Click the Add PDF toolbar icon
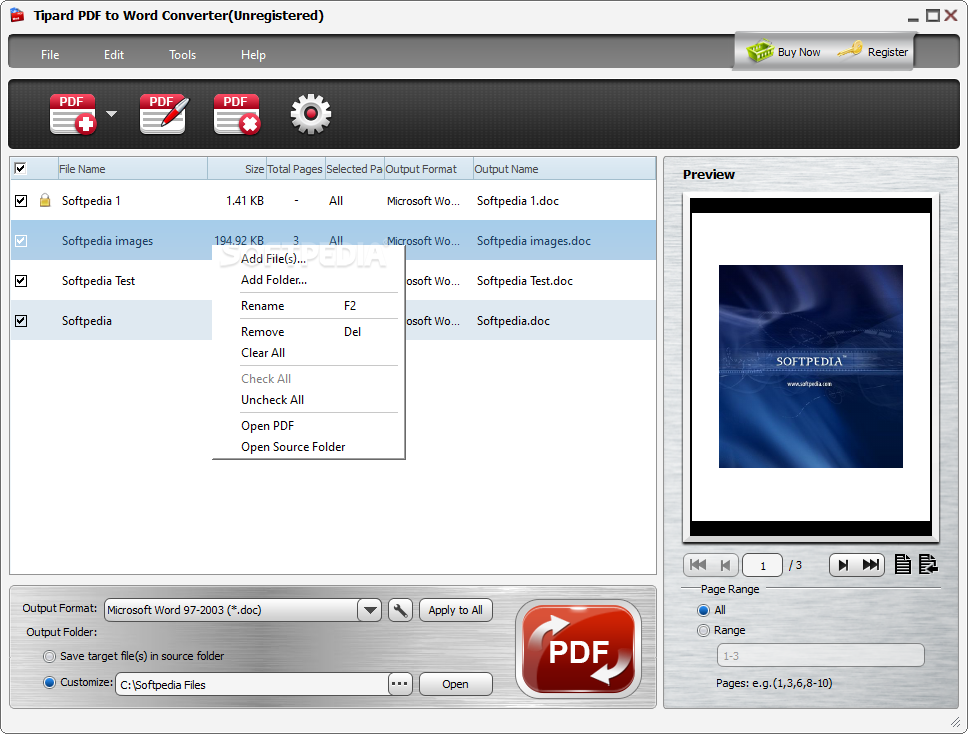The width and height of the screenshot is (968, 734). (71, 113)
